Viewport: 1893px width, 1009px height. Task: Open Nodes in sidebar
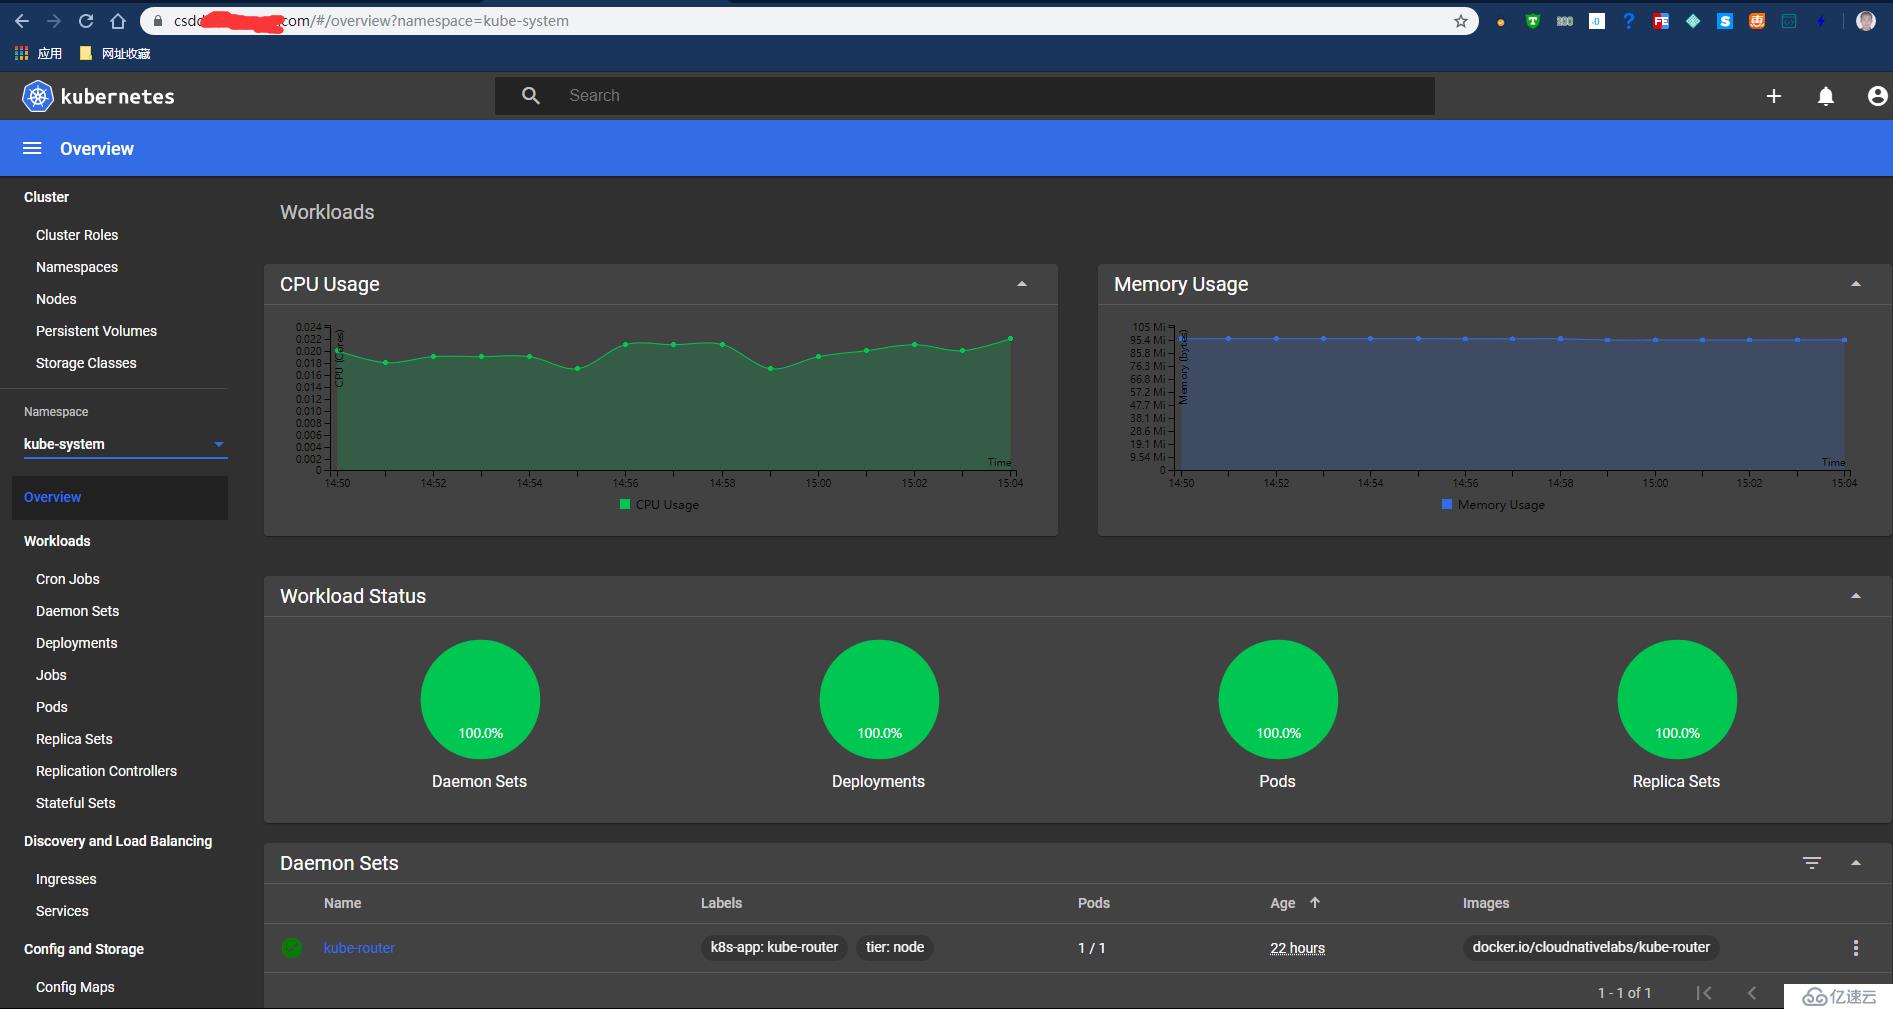click(x=56, y=299)
